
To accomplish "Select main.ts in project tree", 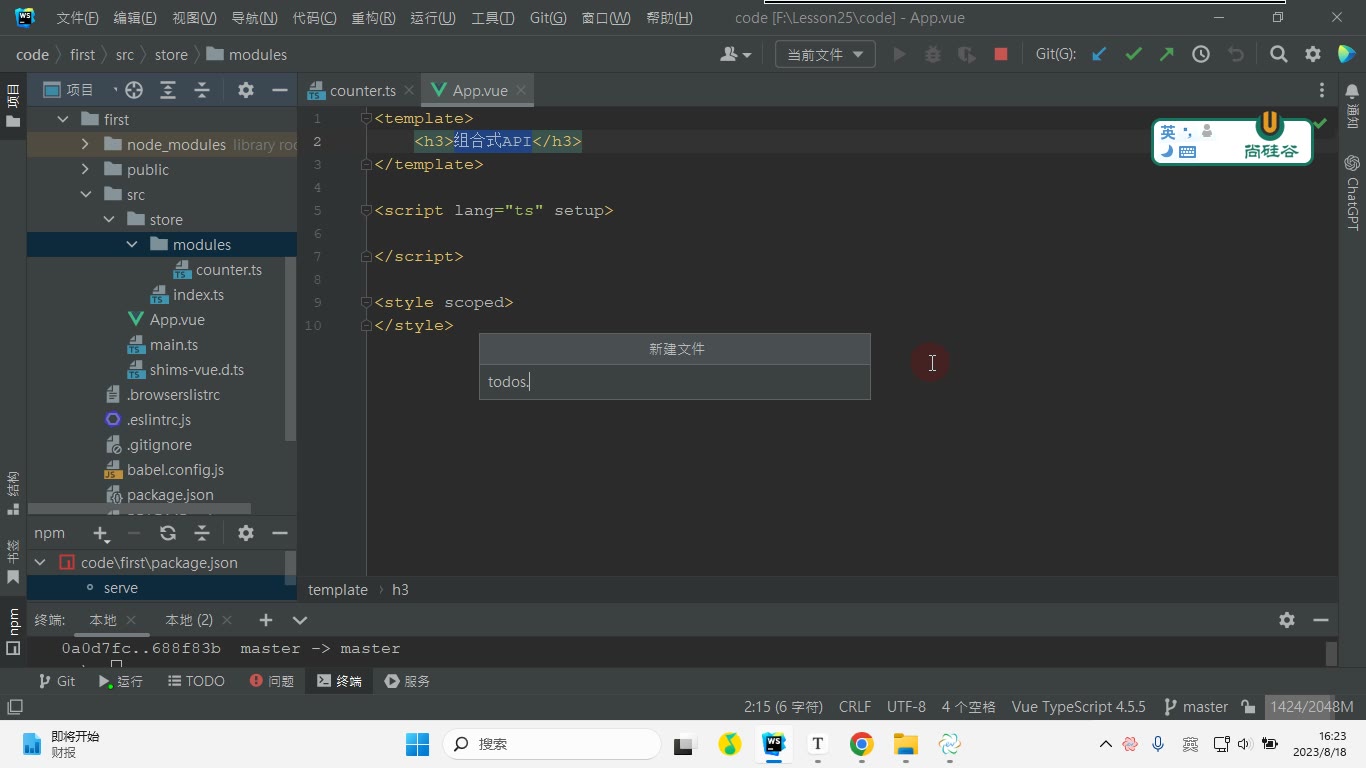I will (174, 345).
